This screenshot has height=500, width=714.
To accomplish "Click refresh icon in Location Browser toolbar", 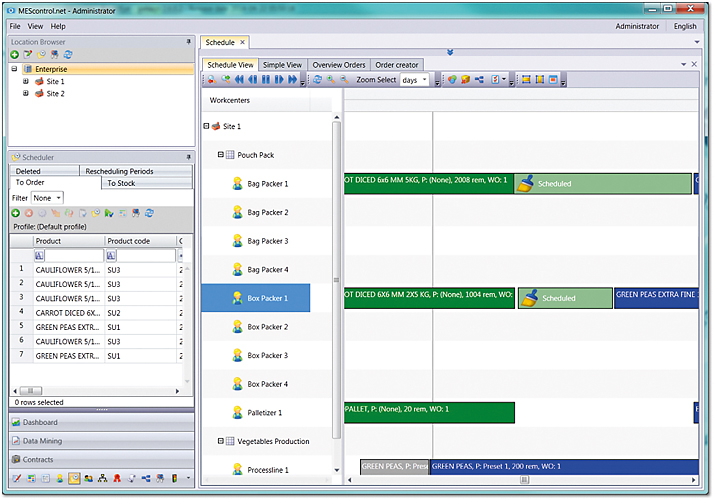I will coord(68,55).
